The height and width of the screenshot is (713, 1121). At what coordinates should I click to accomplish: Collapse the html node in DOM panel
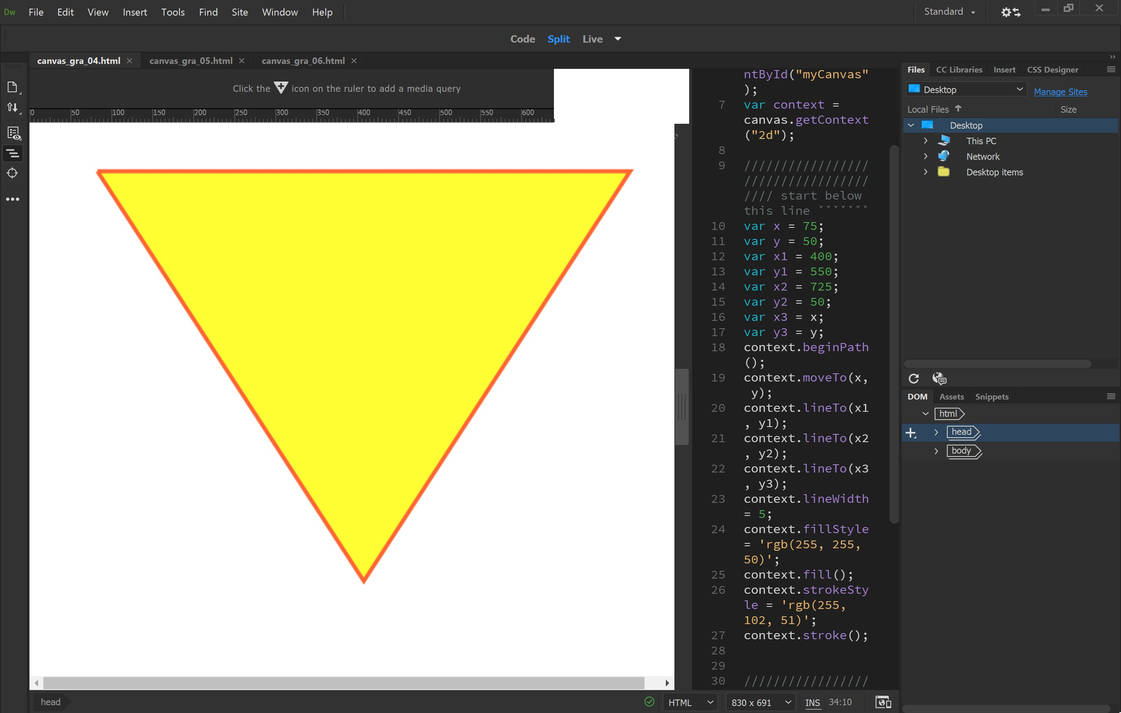[x=925, y=413]
